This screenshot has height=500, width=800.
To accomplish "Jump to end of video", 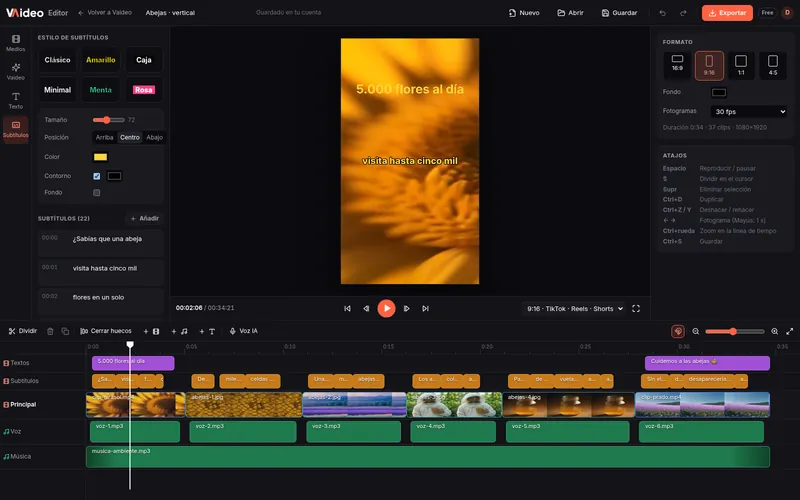I will [425, 309].
